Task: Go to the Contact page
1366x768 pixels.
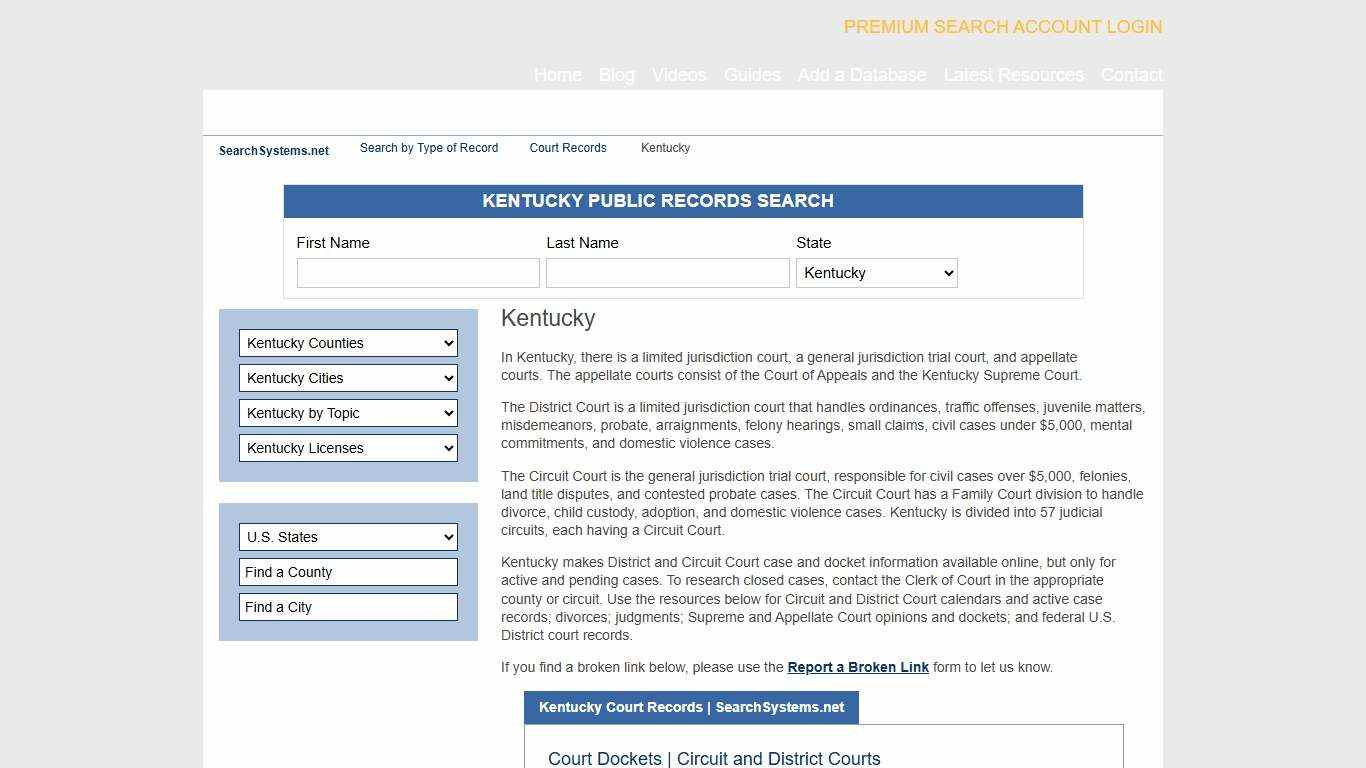Action: point(1131,75)
